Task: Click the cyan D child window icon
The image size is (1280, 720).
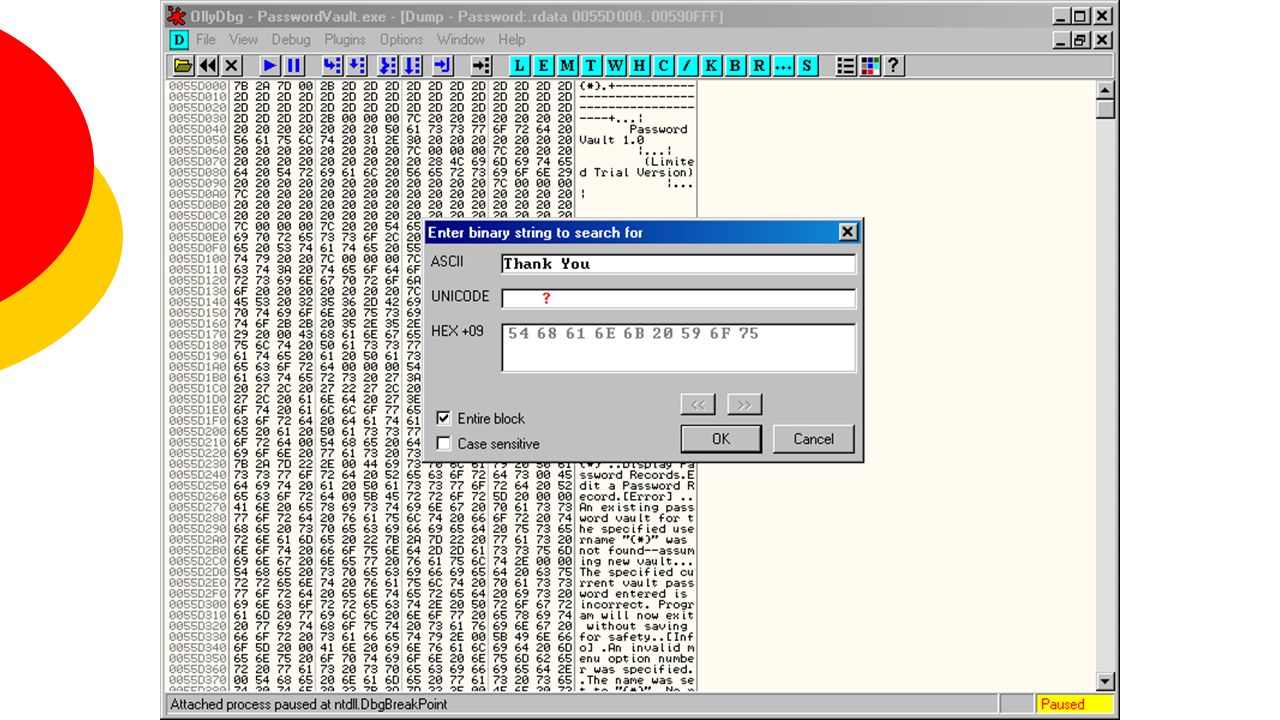Action: [x=179, y=40]
